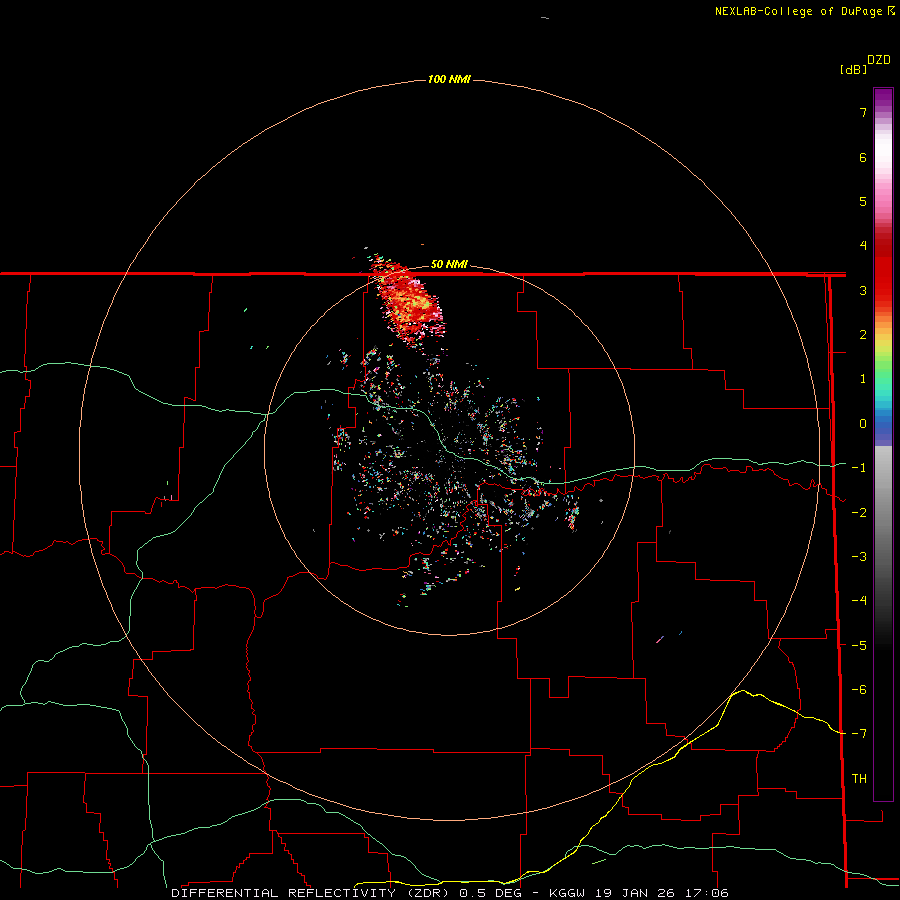The width and height of the screenshot is (900, 900).
Task: Click the 6 dB scale label
Action: pos(863,157)
